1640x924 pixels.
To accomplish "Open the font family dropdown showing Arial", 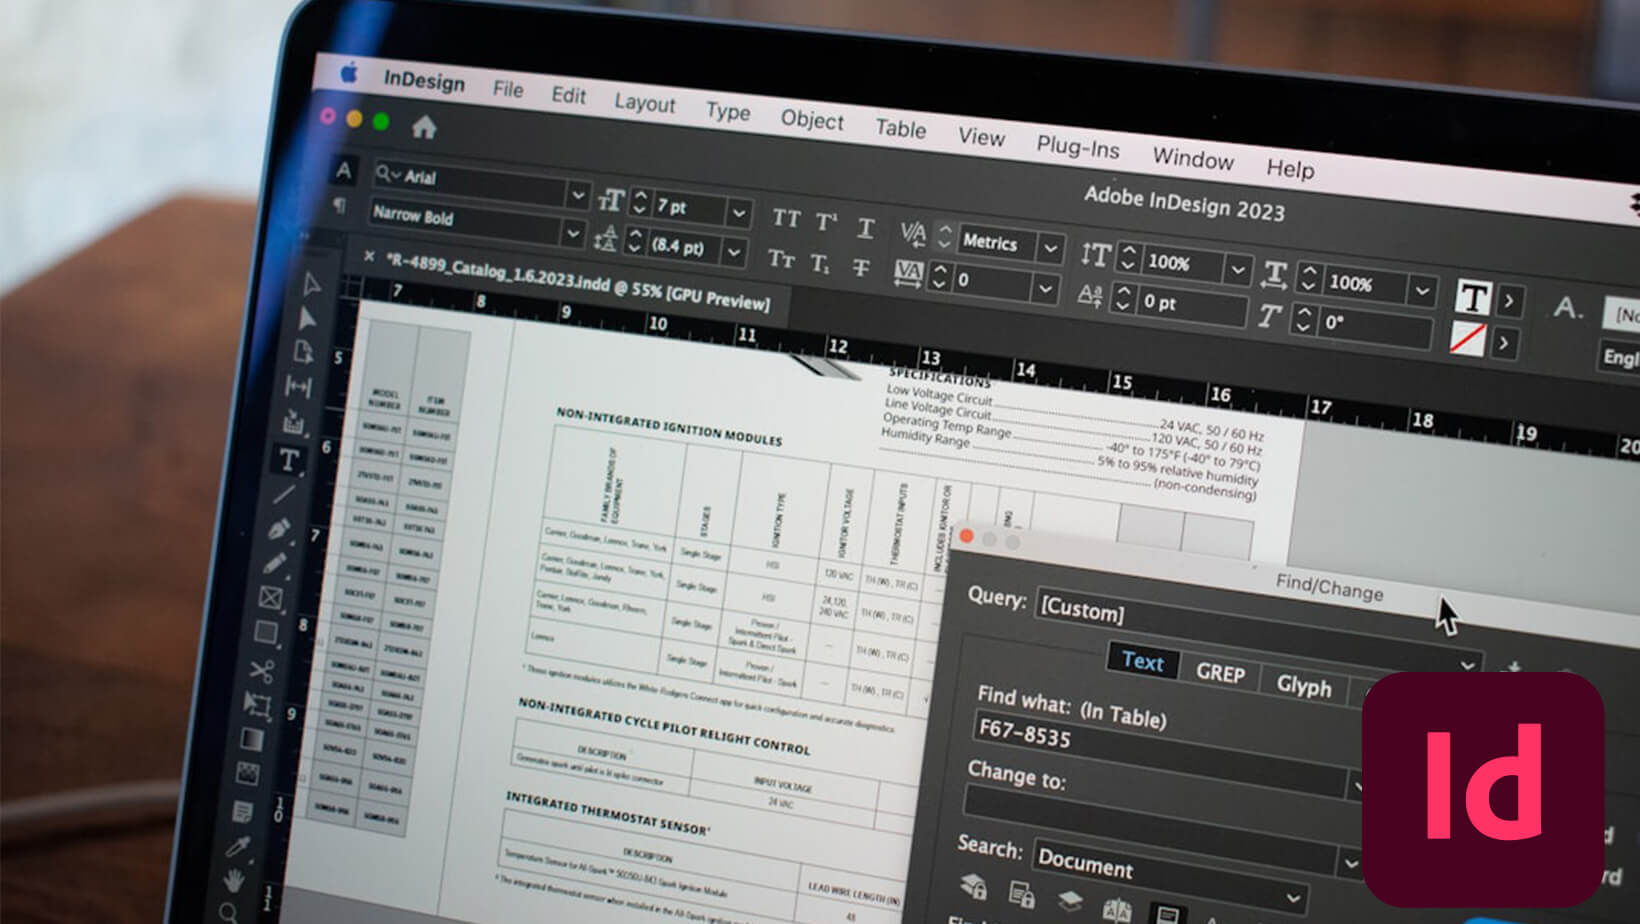I will pos(580,197).
